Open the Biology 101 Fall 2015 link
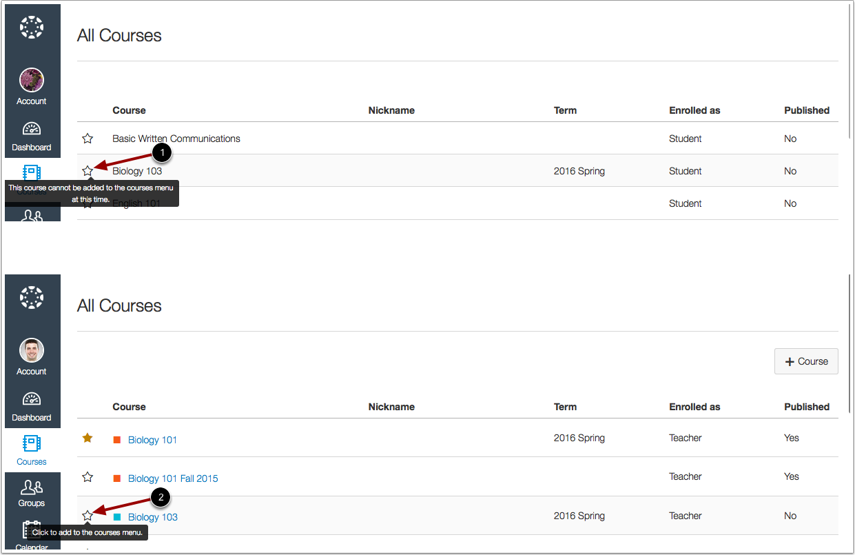Screen dimensions: 855x555 tap(173, 479)
